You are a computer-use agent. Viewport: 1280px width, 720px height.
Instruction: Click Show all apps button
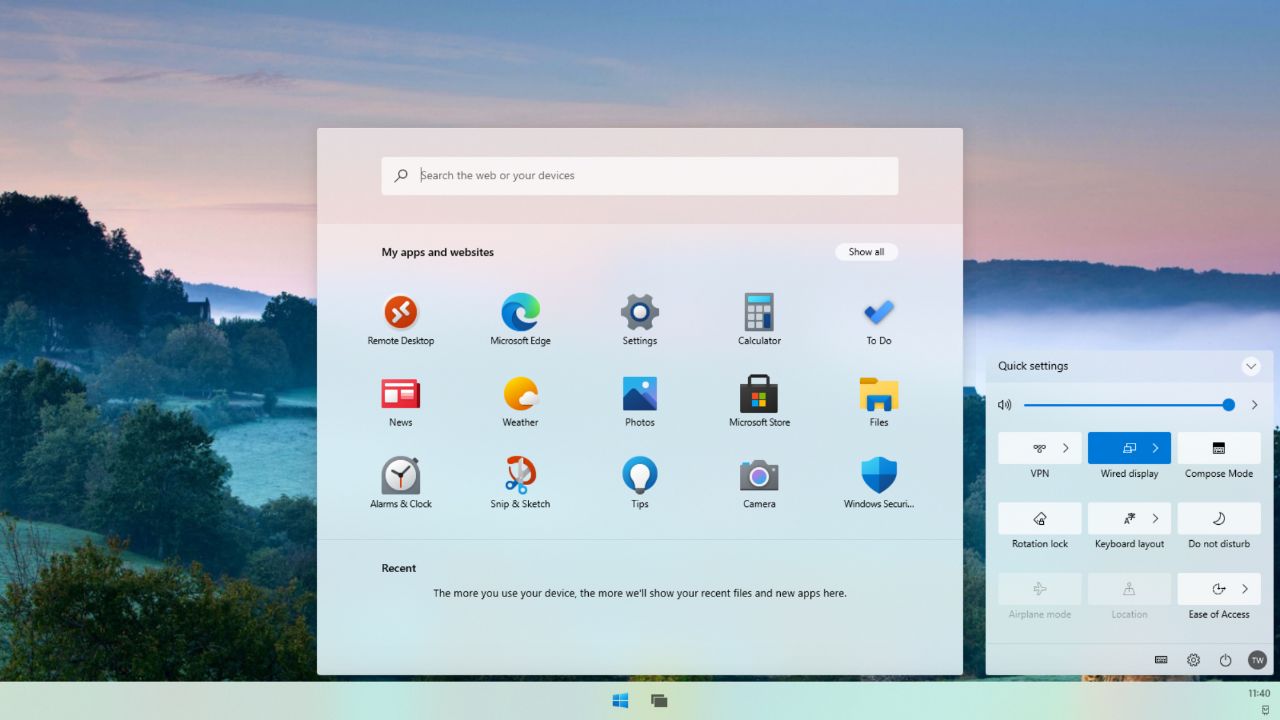point(866,252)
